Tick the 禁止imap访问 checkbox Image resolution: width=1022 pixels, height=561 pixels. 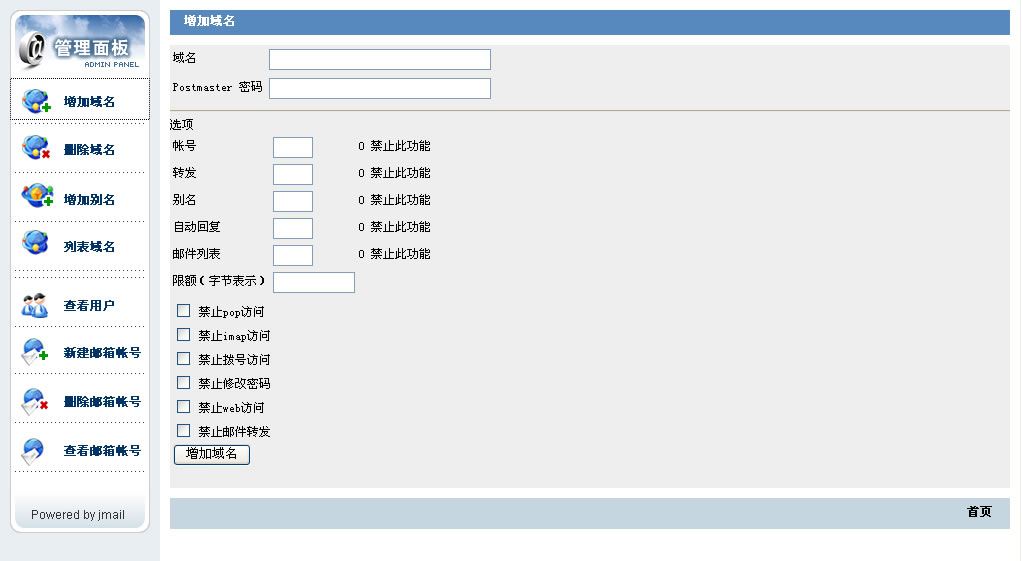coord(183,335)
